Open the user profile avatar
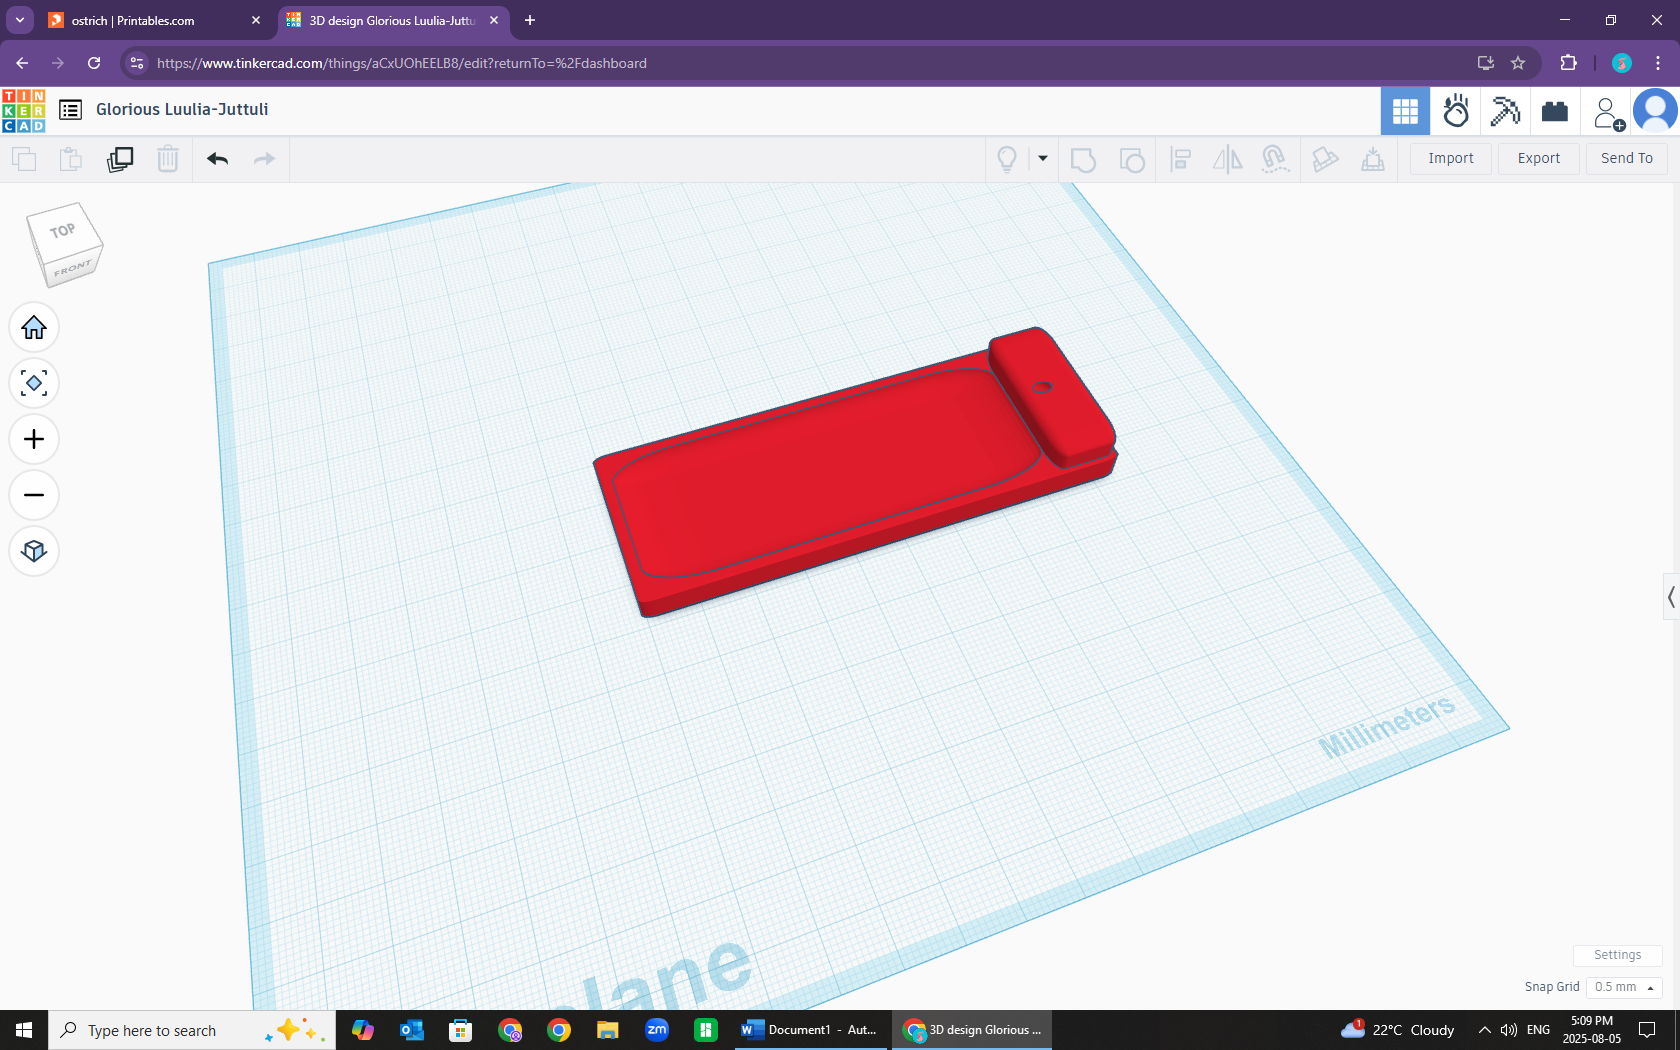1680x1050 pixels. click(x=1655, y=111)
